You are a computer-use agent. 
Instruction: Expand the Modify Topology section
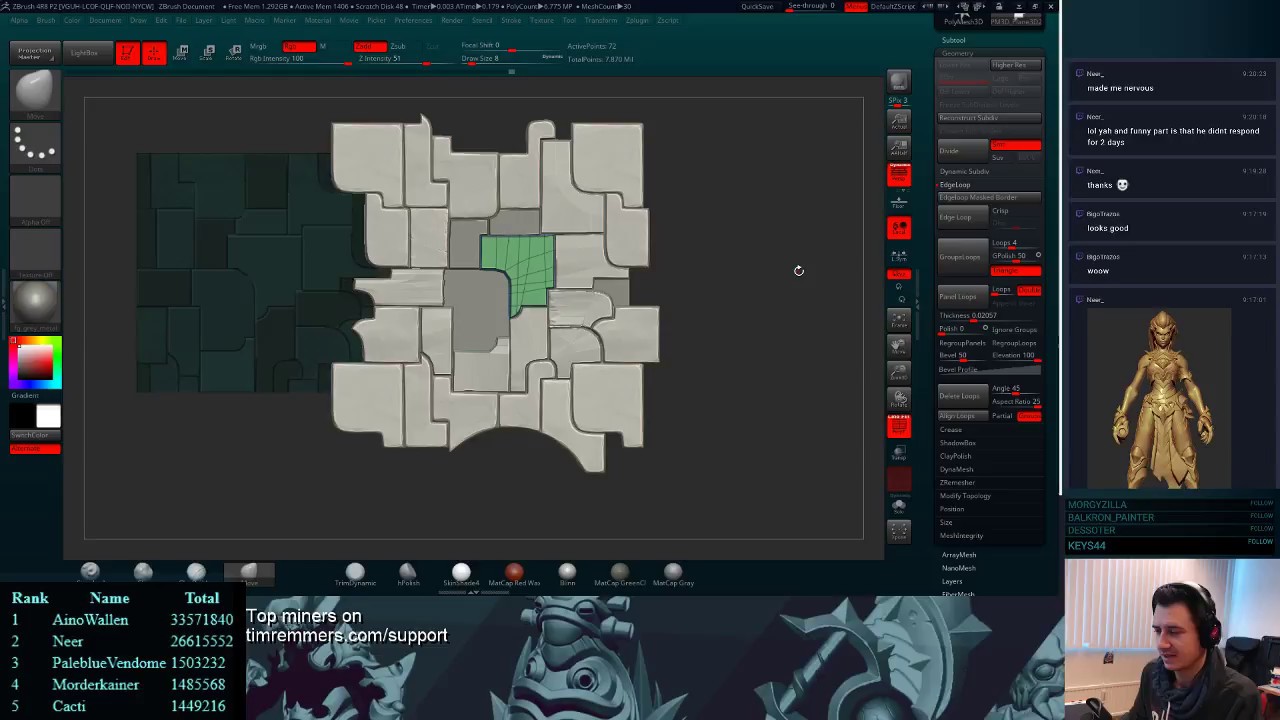click(x=965, y=496)
